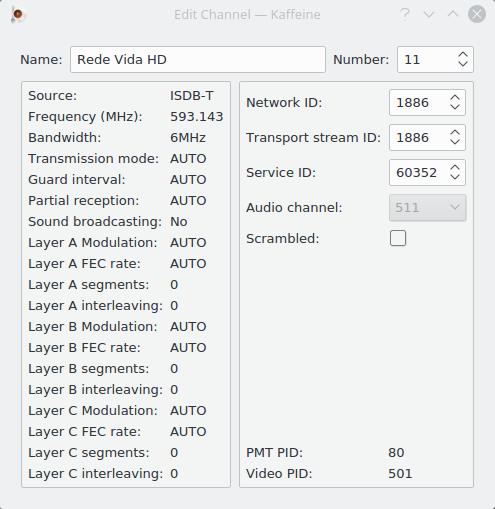
Task: Click the Transport stream ID value field
Action: [419, 137]
